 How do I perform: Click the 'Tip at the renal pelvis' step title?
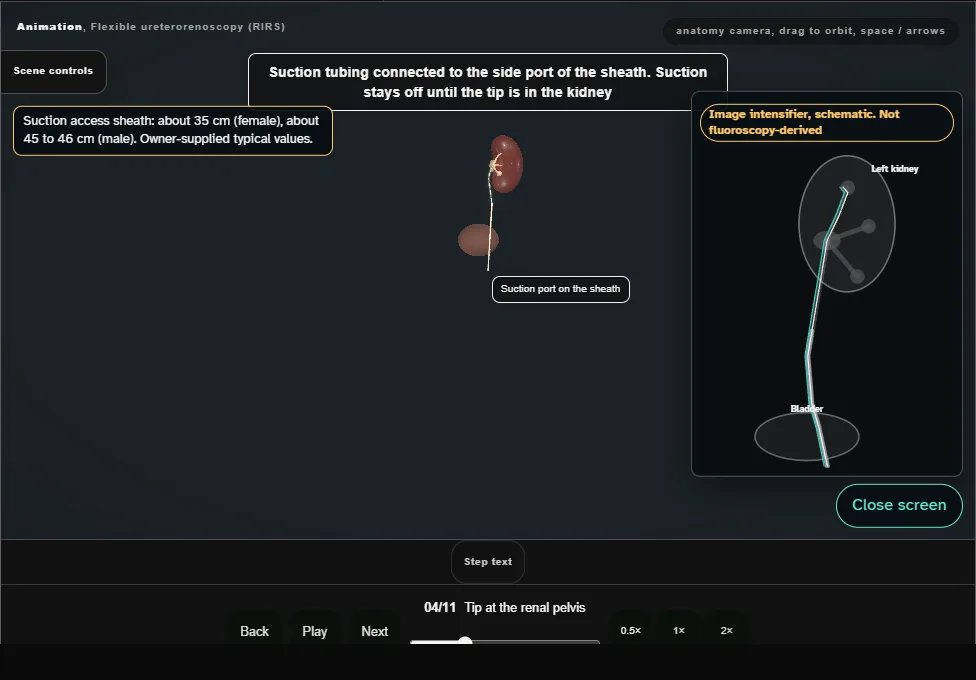525,608
